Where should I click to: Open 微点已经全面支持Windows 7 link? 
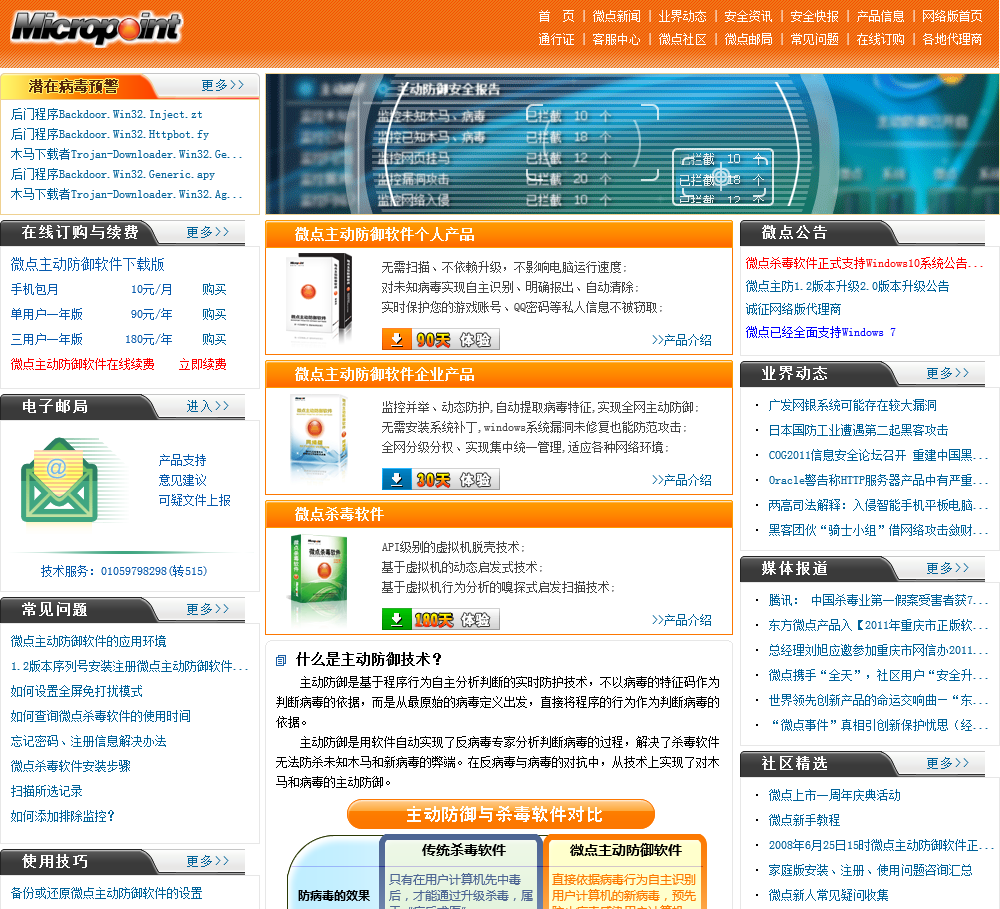pos(821,332)
